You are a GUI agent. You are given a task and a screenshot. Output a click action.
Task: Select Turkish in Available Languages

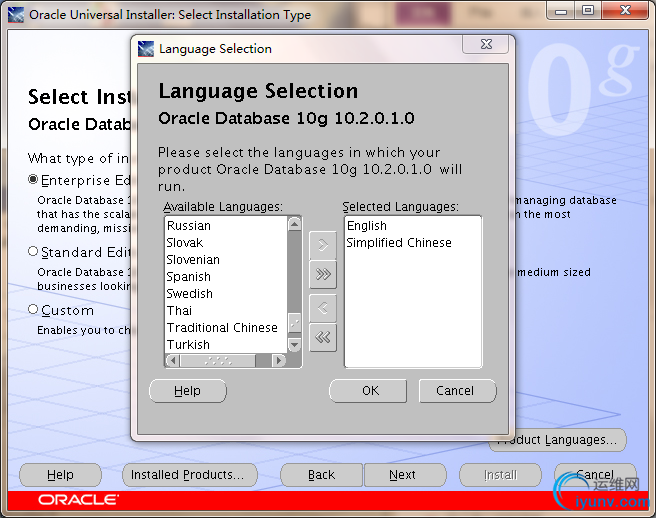click(x=226, y=345)
